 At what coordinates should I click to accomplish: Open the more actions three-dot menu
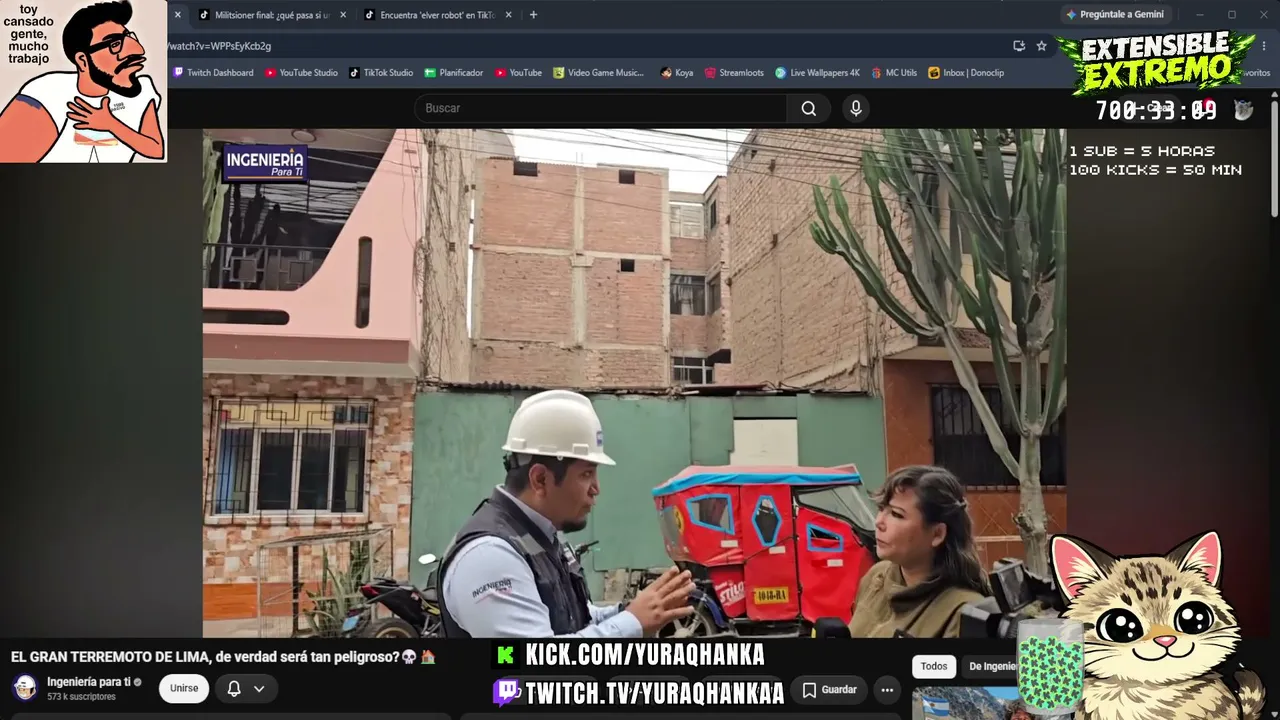click(887, 689)
